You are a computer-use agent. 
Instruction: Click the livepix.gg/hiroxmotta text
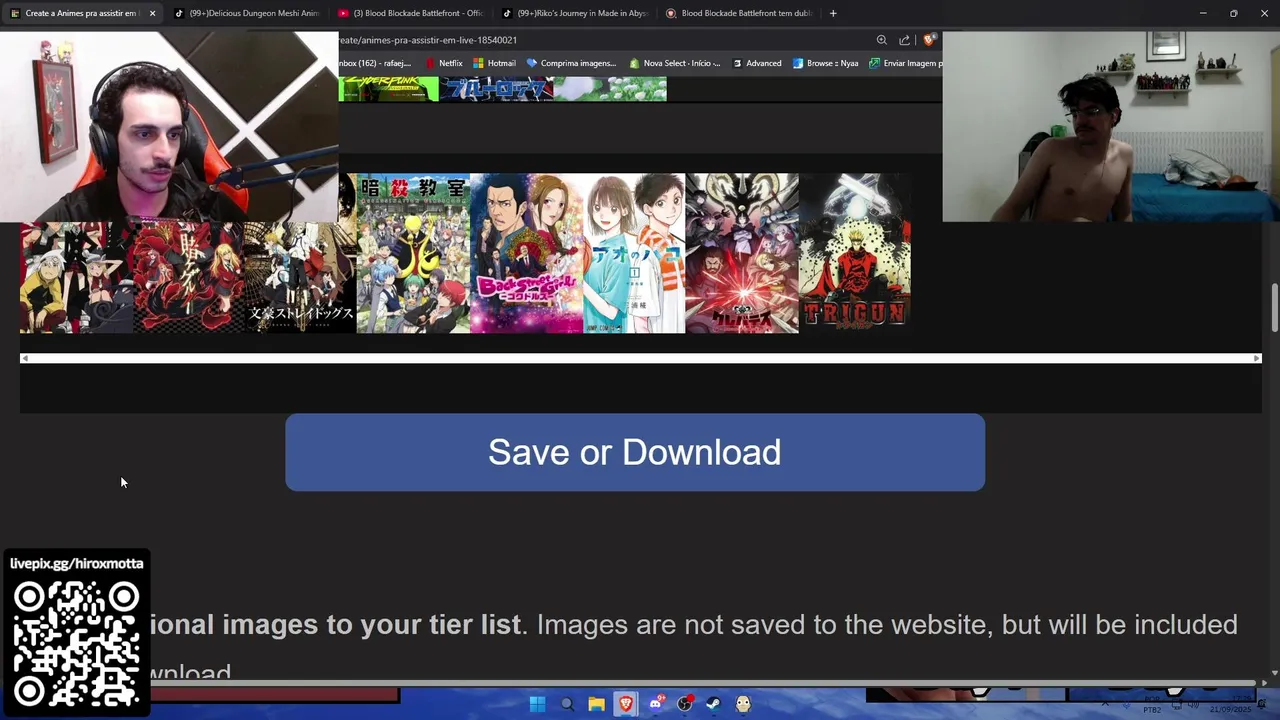click(77, 563)
